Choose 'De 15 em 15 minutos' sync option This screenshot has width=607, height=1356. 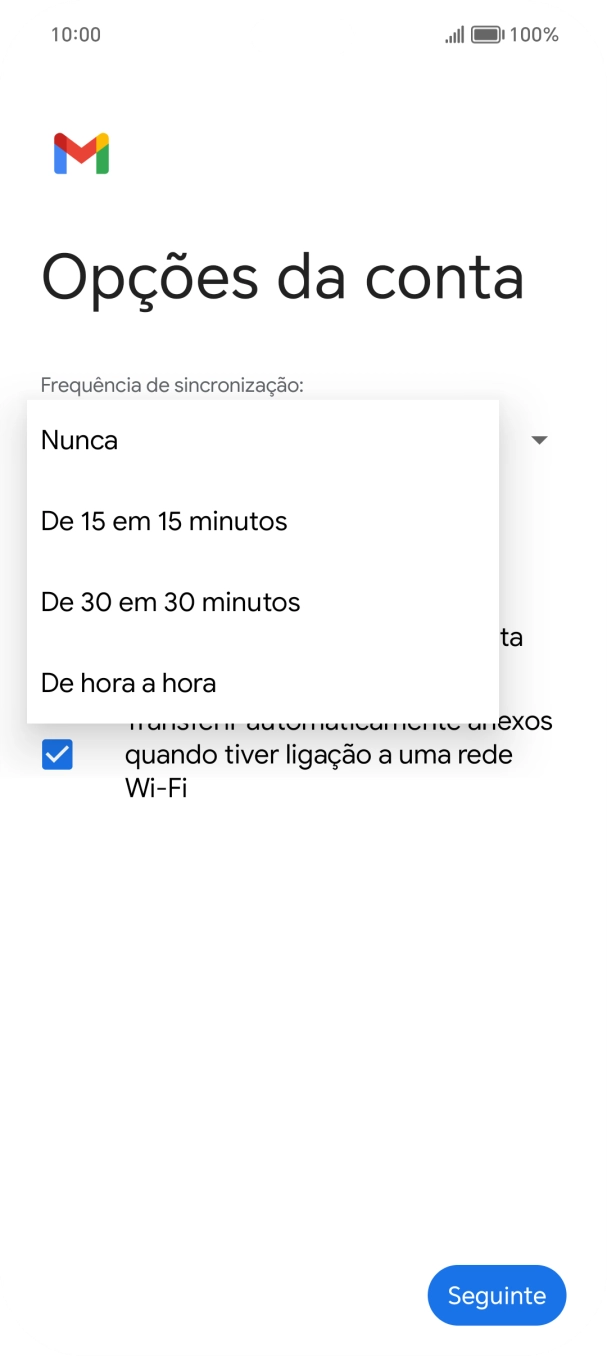point(162,521)
